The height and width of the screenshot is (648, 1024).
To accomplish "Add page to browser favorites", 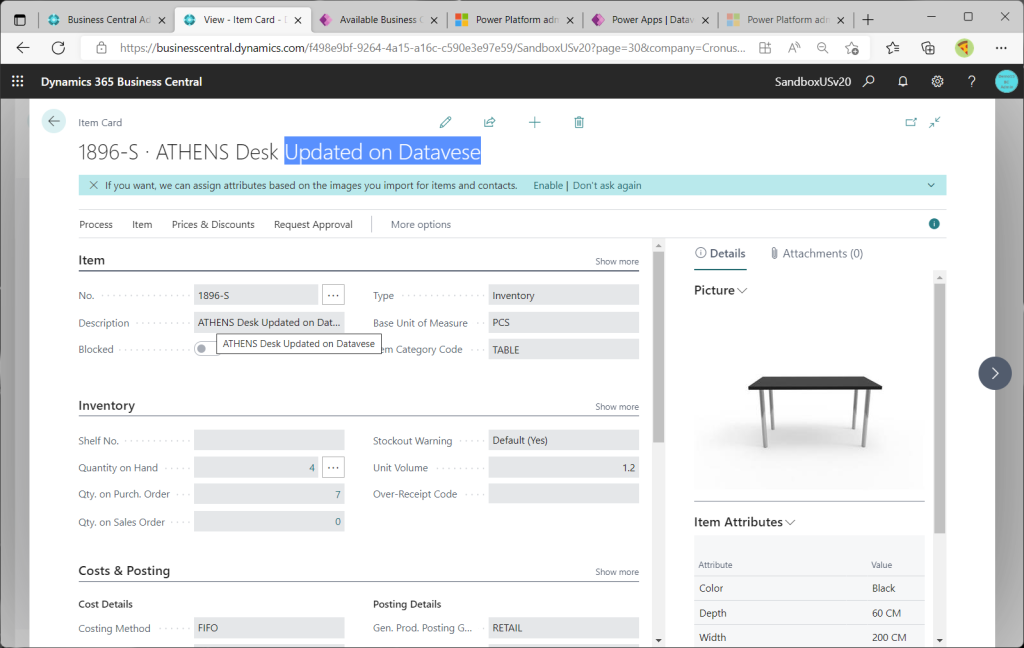I will tap(852, 48).
